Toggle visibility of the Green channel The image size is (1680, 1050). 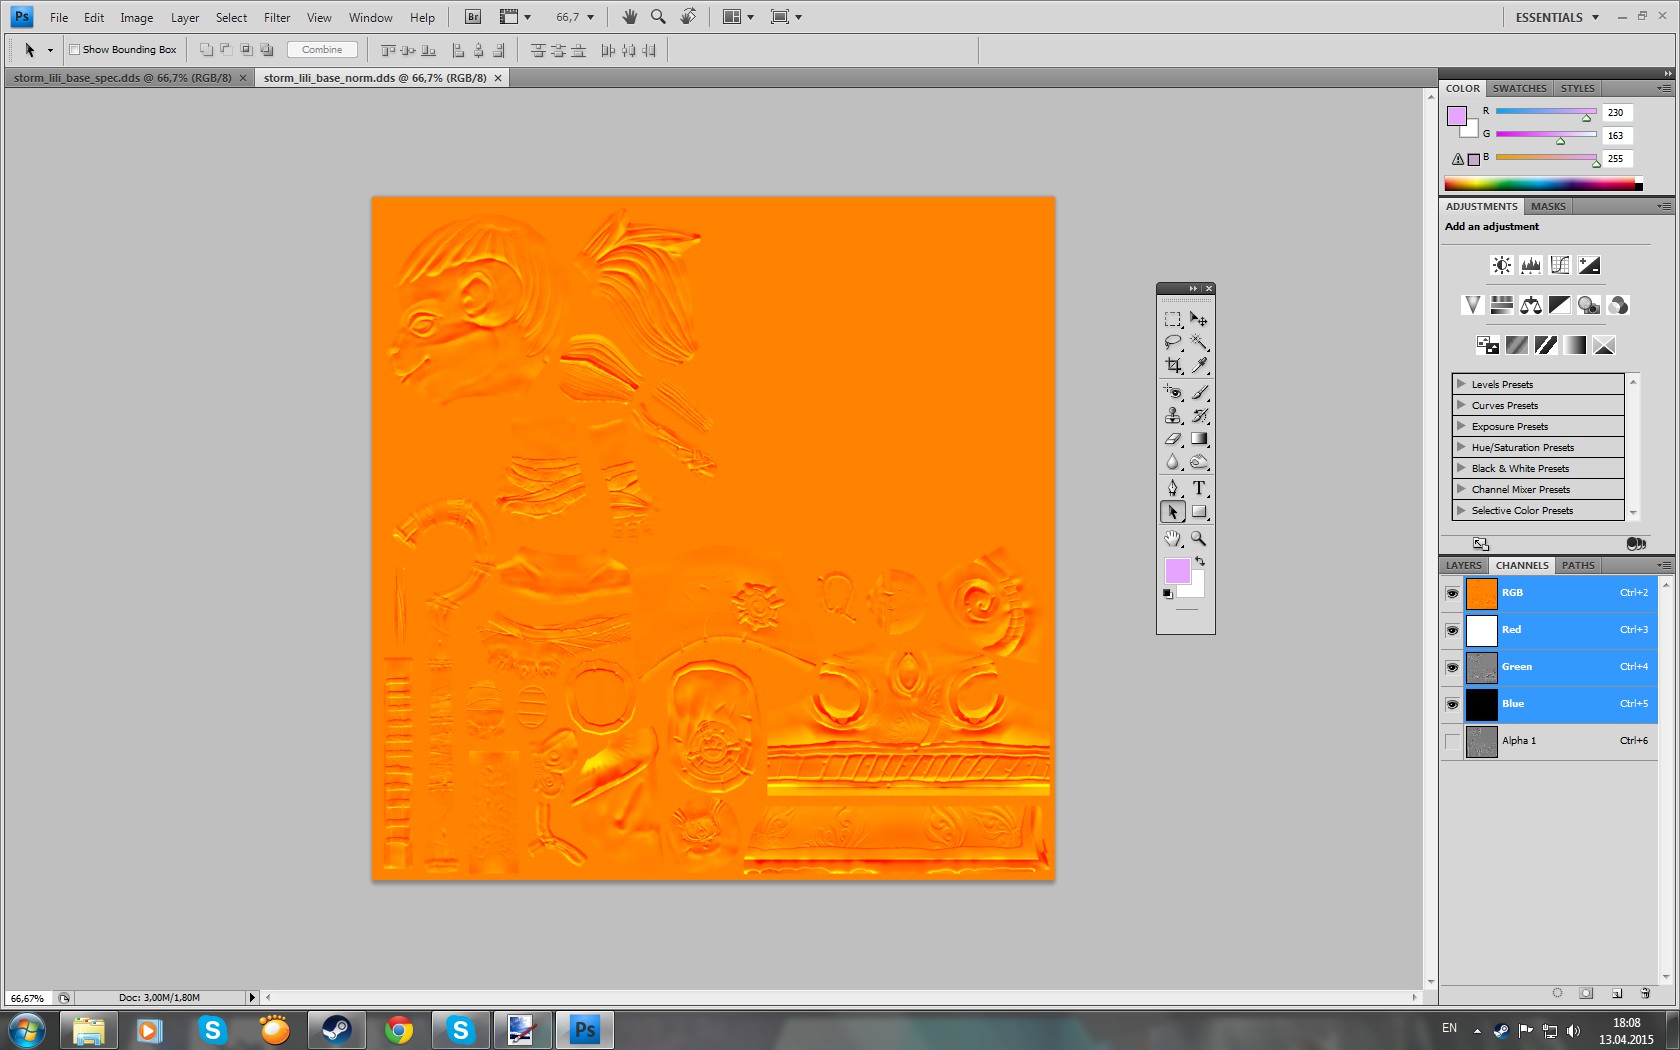1452,667
